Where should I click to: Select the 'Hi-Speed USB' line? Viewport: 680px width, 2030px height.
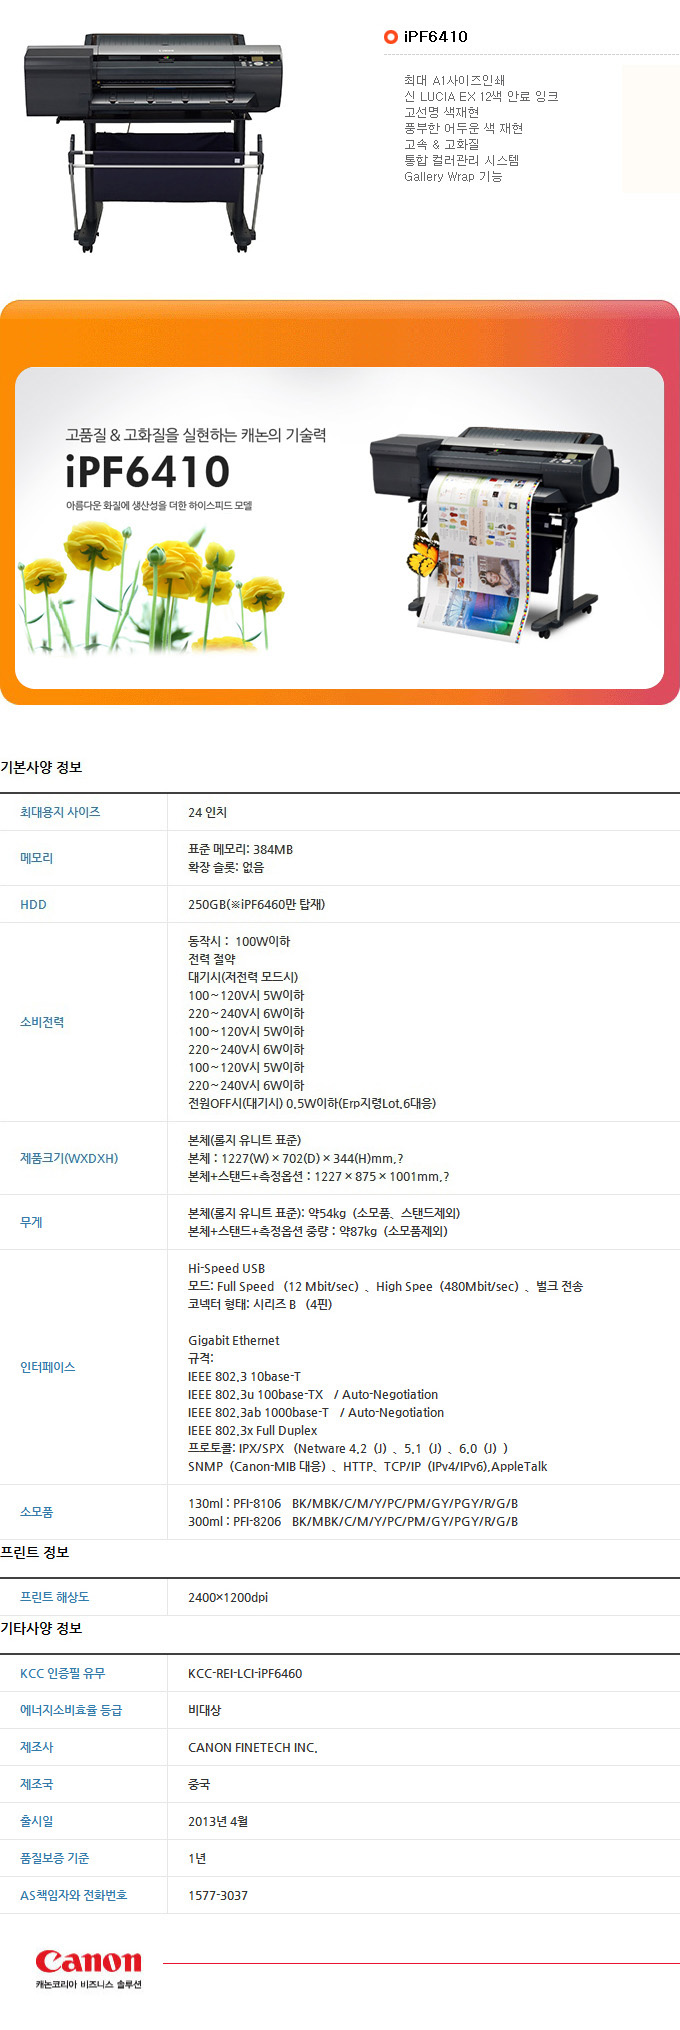227,1268
